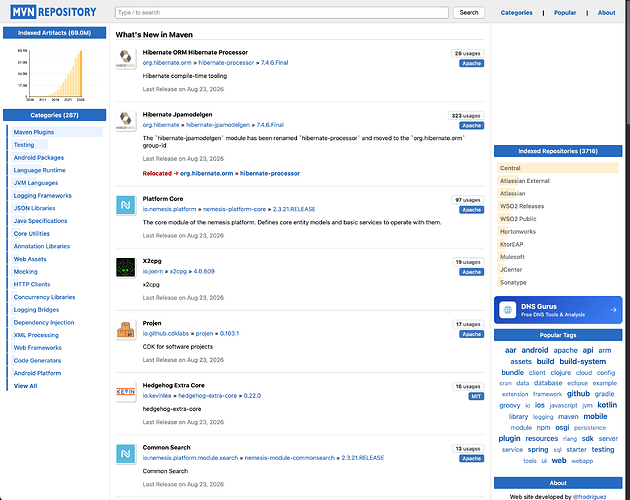Select the kotlin popular tag
630x500 pixels.
607,405
